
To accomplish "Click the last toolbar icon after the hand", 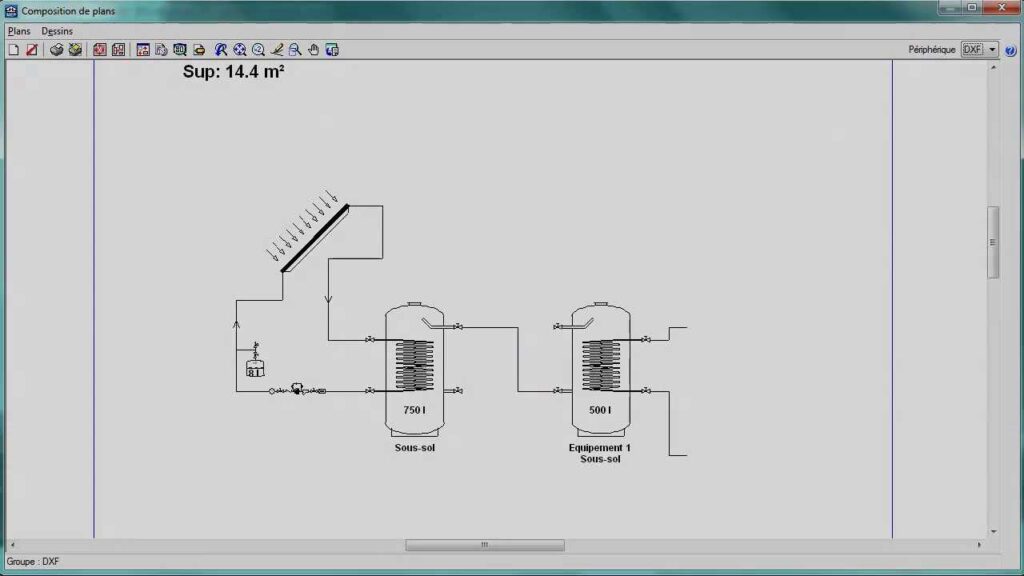I will click(x=332, y=49).
